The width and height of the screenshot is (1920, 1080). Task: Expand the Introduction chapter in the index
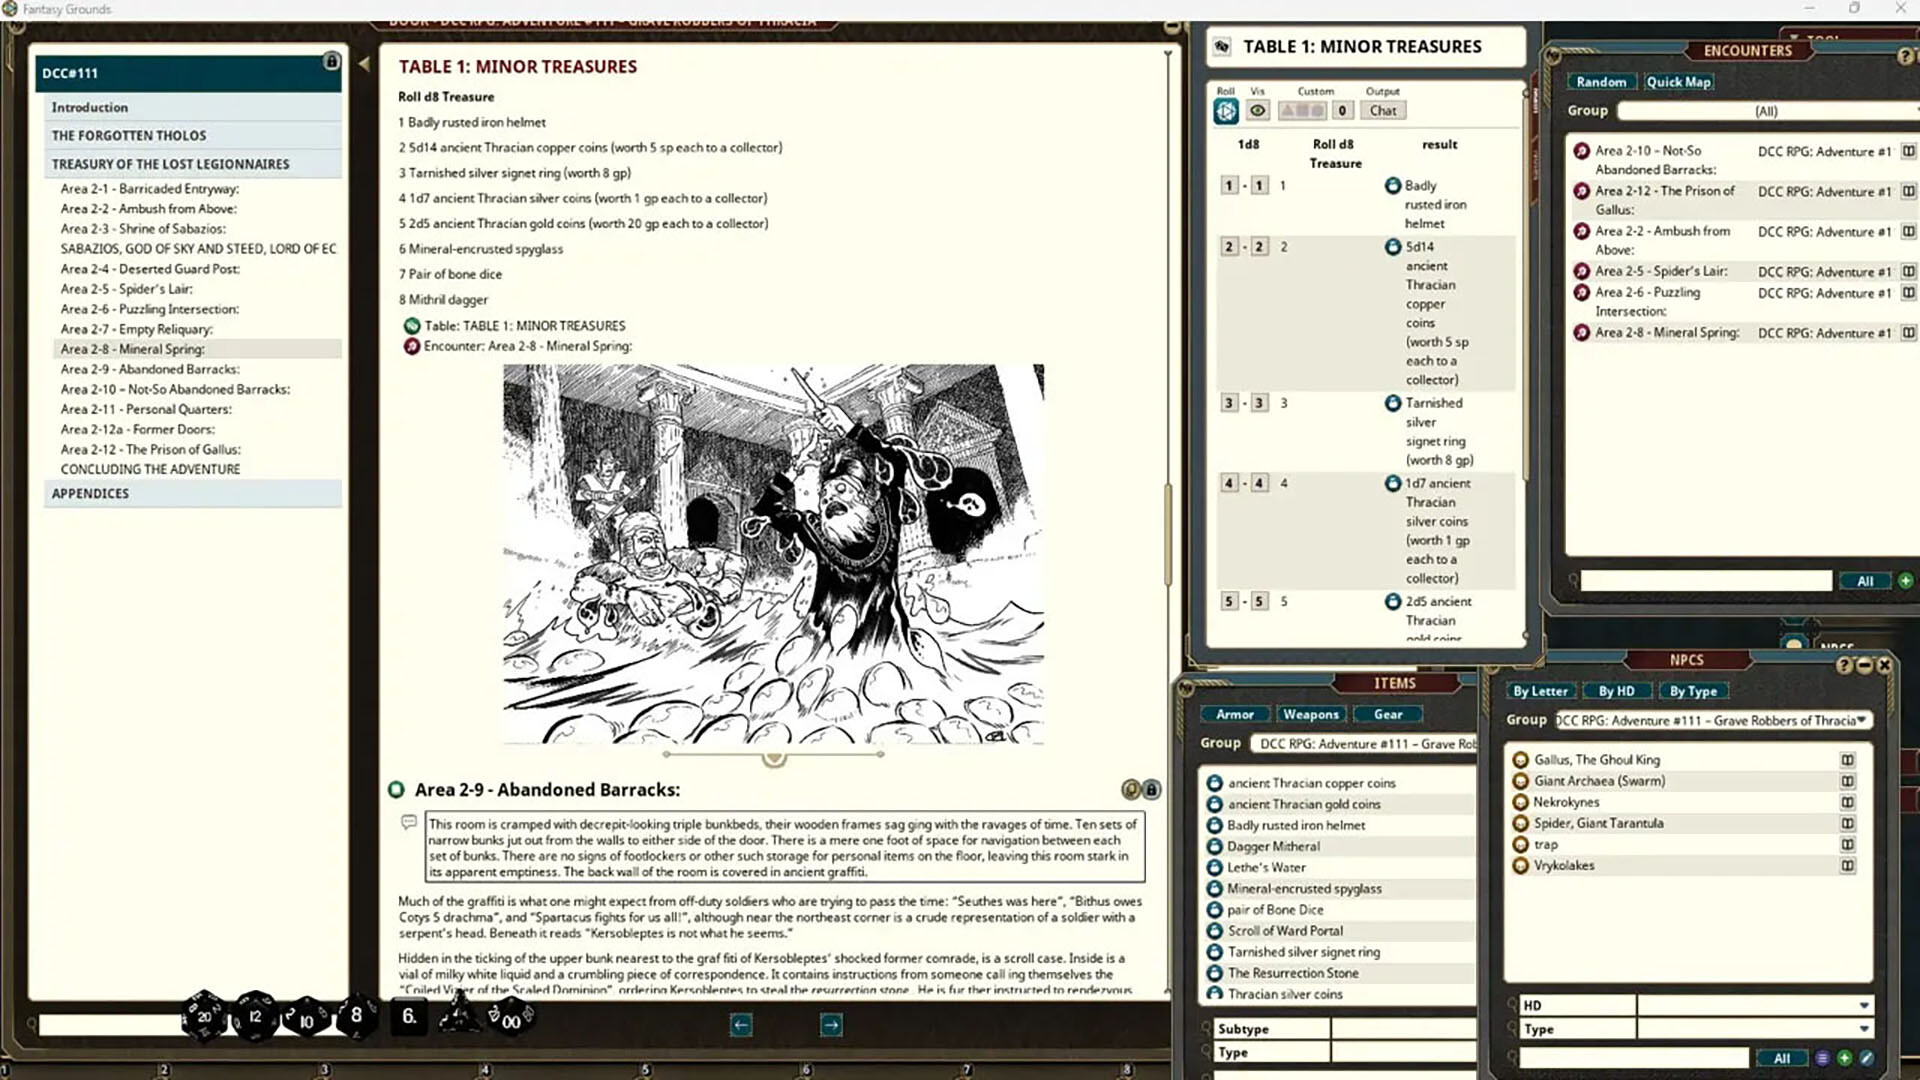[192, 107]
